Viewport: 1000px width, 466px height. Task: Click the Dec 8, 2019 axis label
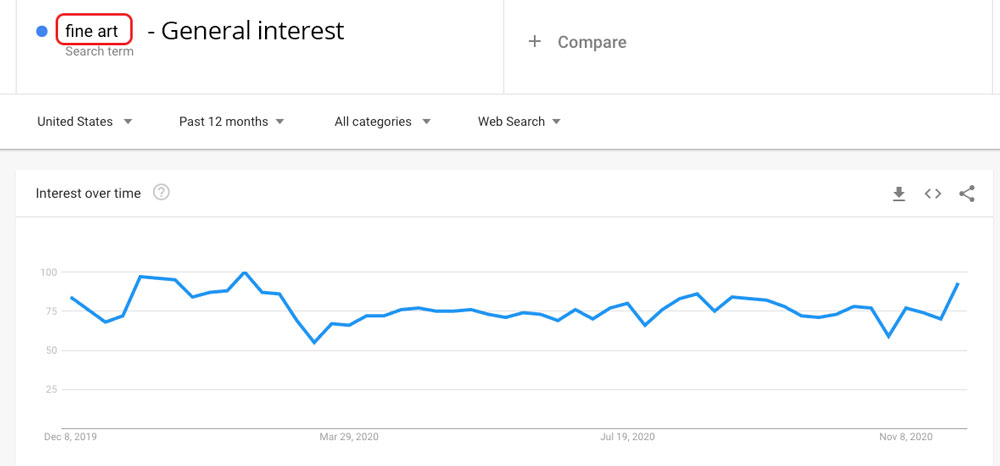[70, 437]
